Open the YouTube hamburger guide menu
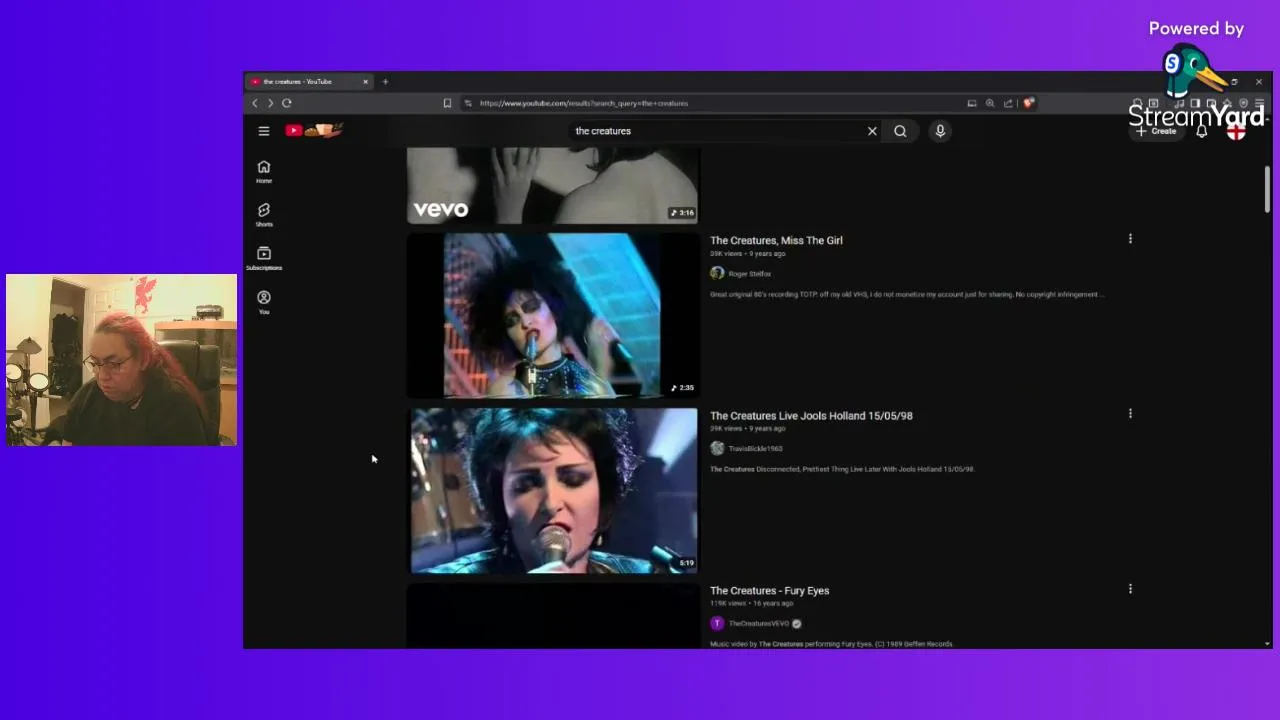This screenshot has height=720, width=1280. pyautogui.click(x=264, y=131)
